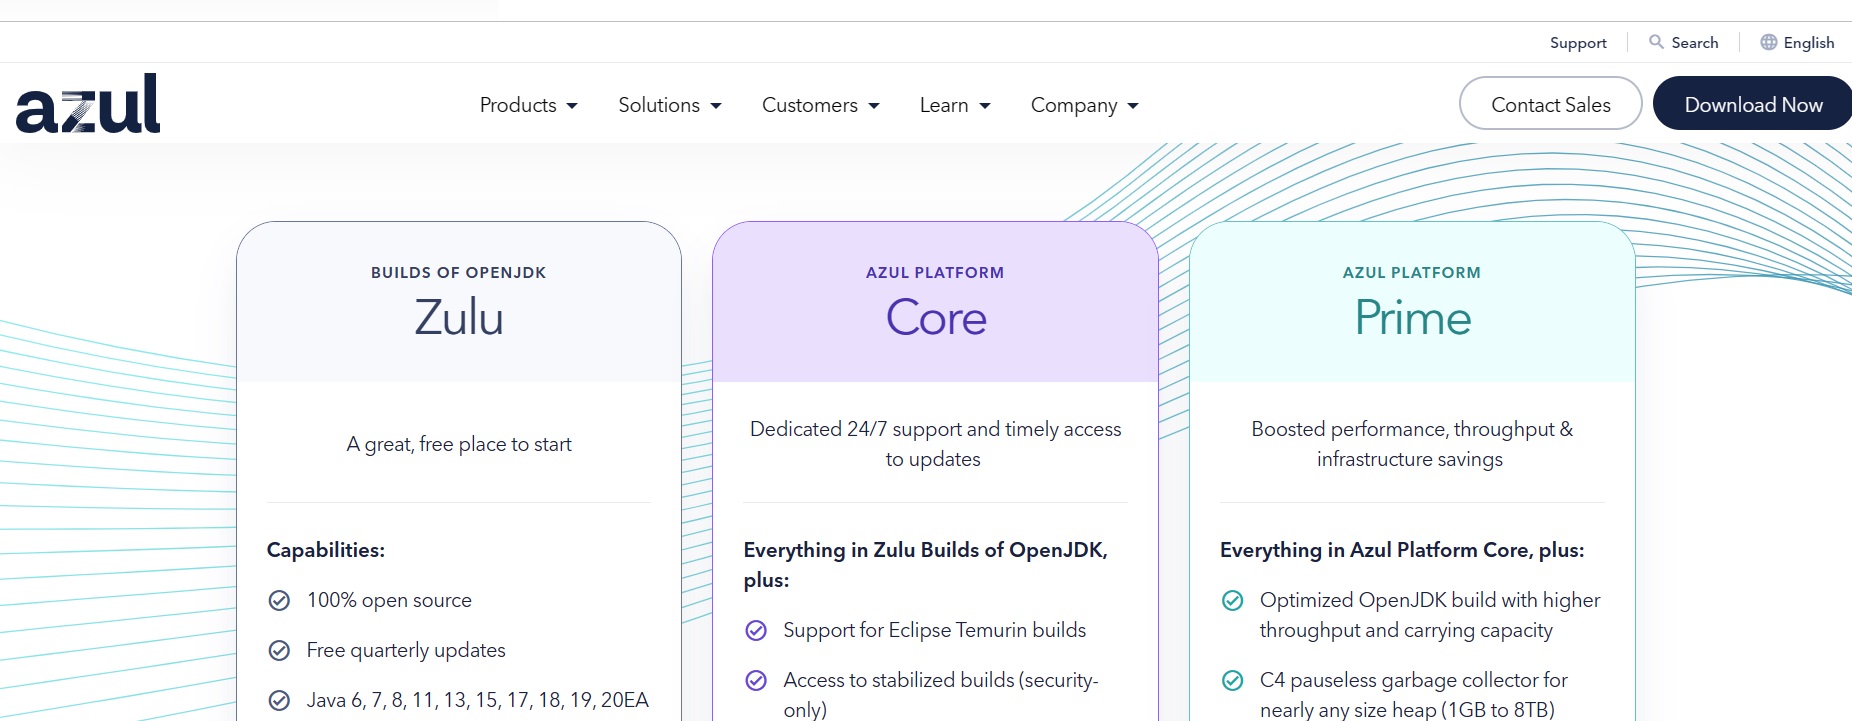Click AZUL PLATFORM label above Prime
Screen dimensions: 1852x721
tap(1412, 273)
